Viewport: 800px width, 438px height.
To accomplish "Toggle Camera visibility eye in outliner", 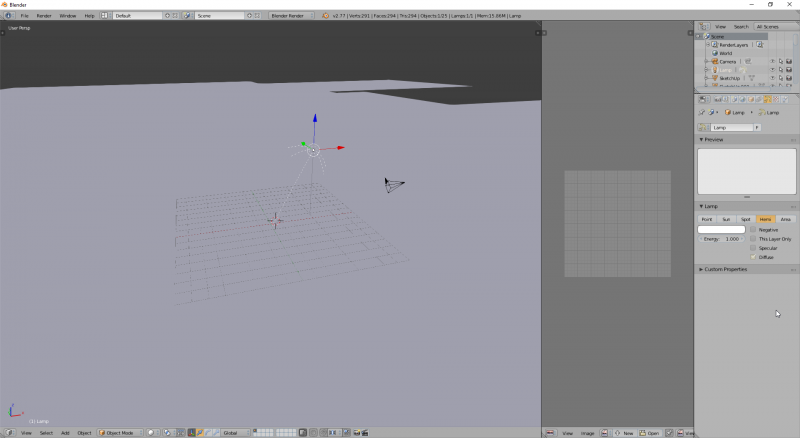I will click(771, 61).
